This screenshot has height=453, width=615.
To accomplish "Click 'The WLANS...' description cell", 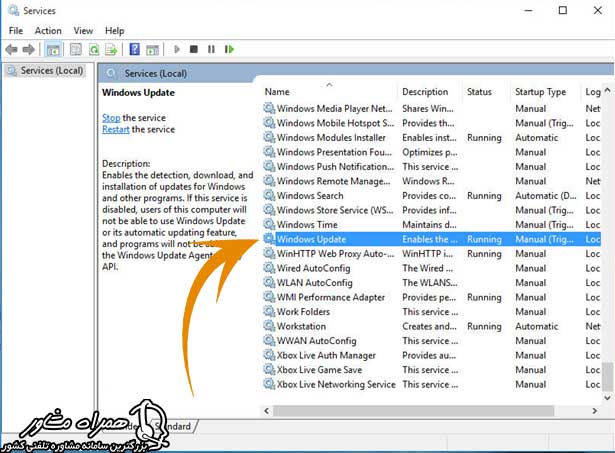I will 429,282.
